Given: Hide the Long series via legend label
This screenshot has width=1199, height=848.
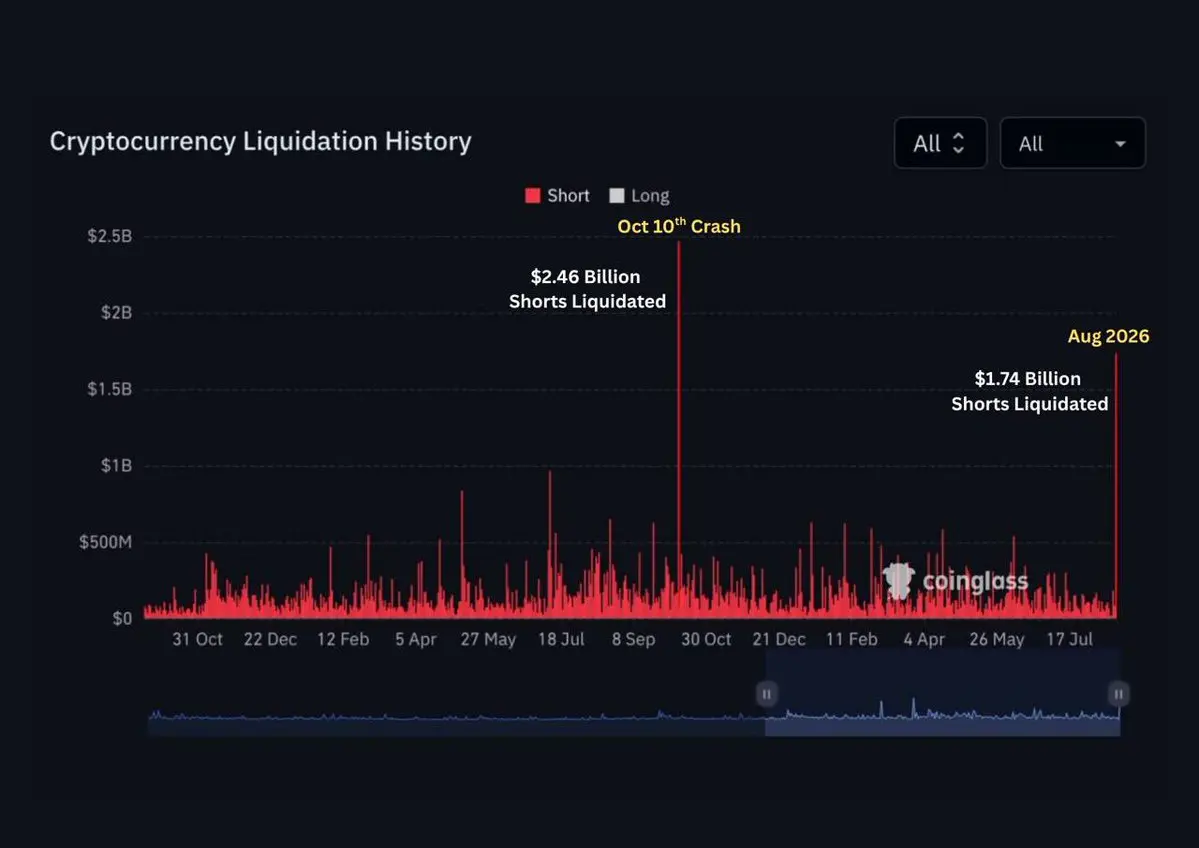Looking at the screenshot, I should 650,196.
